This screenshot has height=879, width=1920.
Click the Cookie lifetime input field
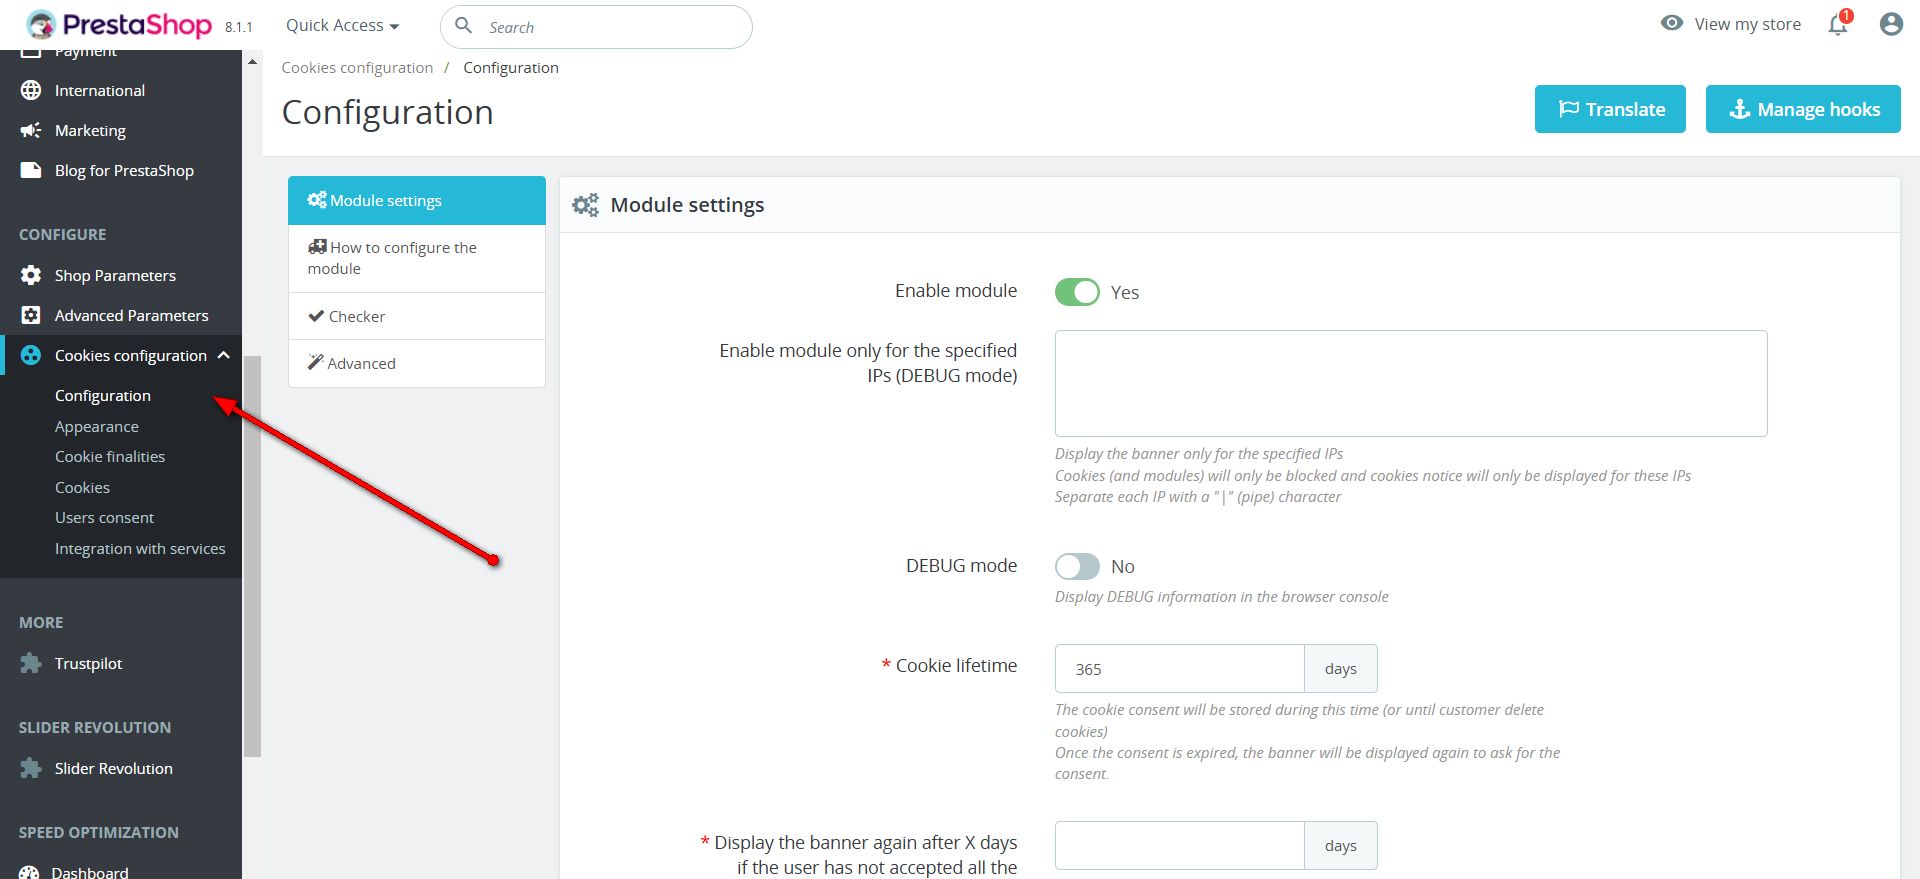(x=1179, y=669)
